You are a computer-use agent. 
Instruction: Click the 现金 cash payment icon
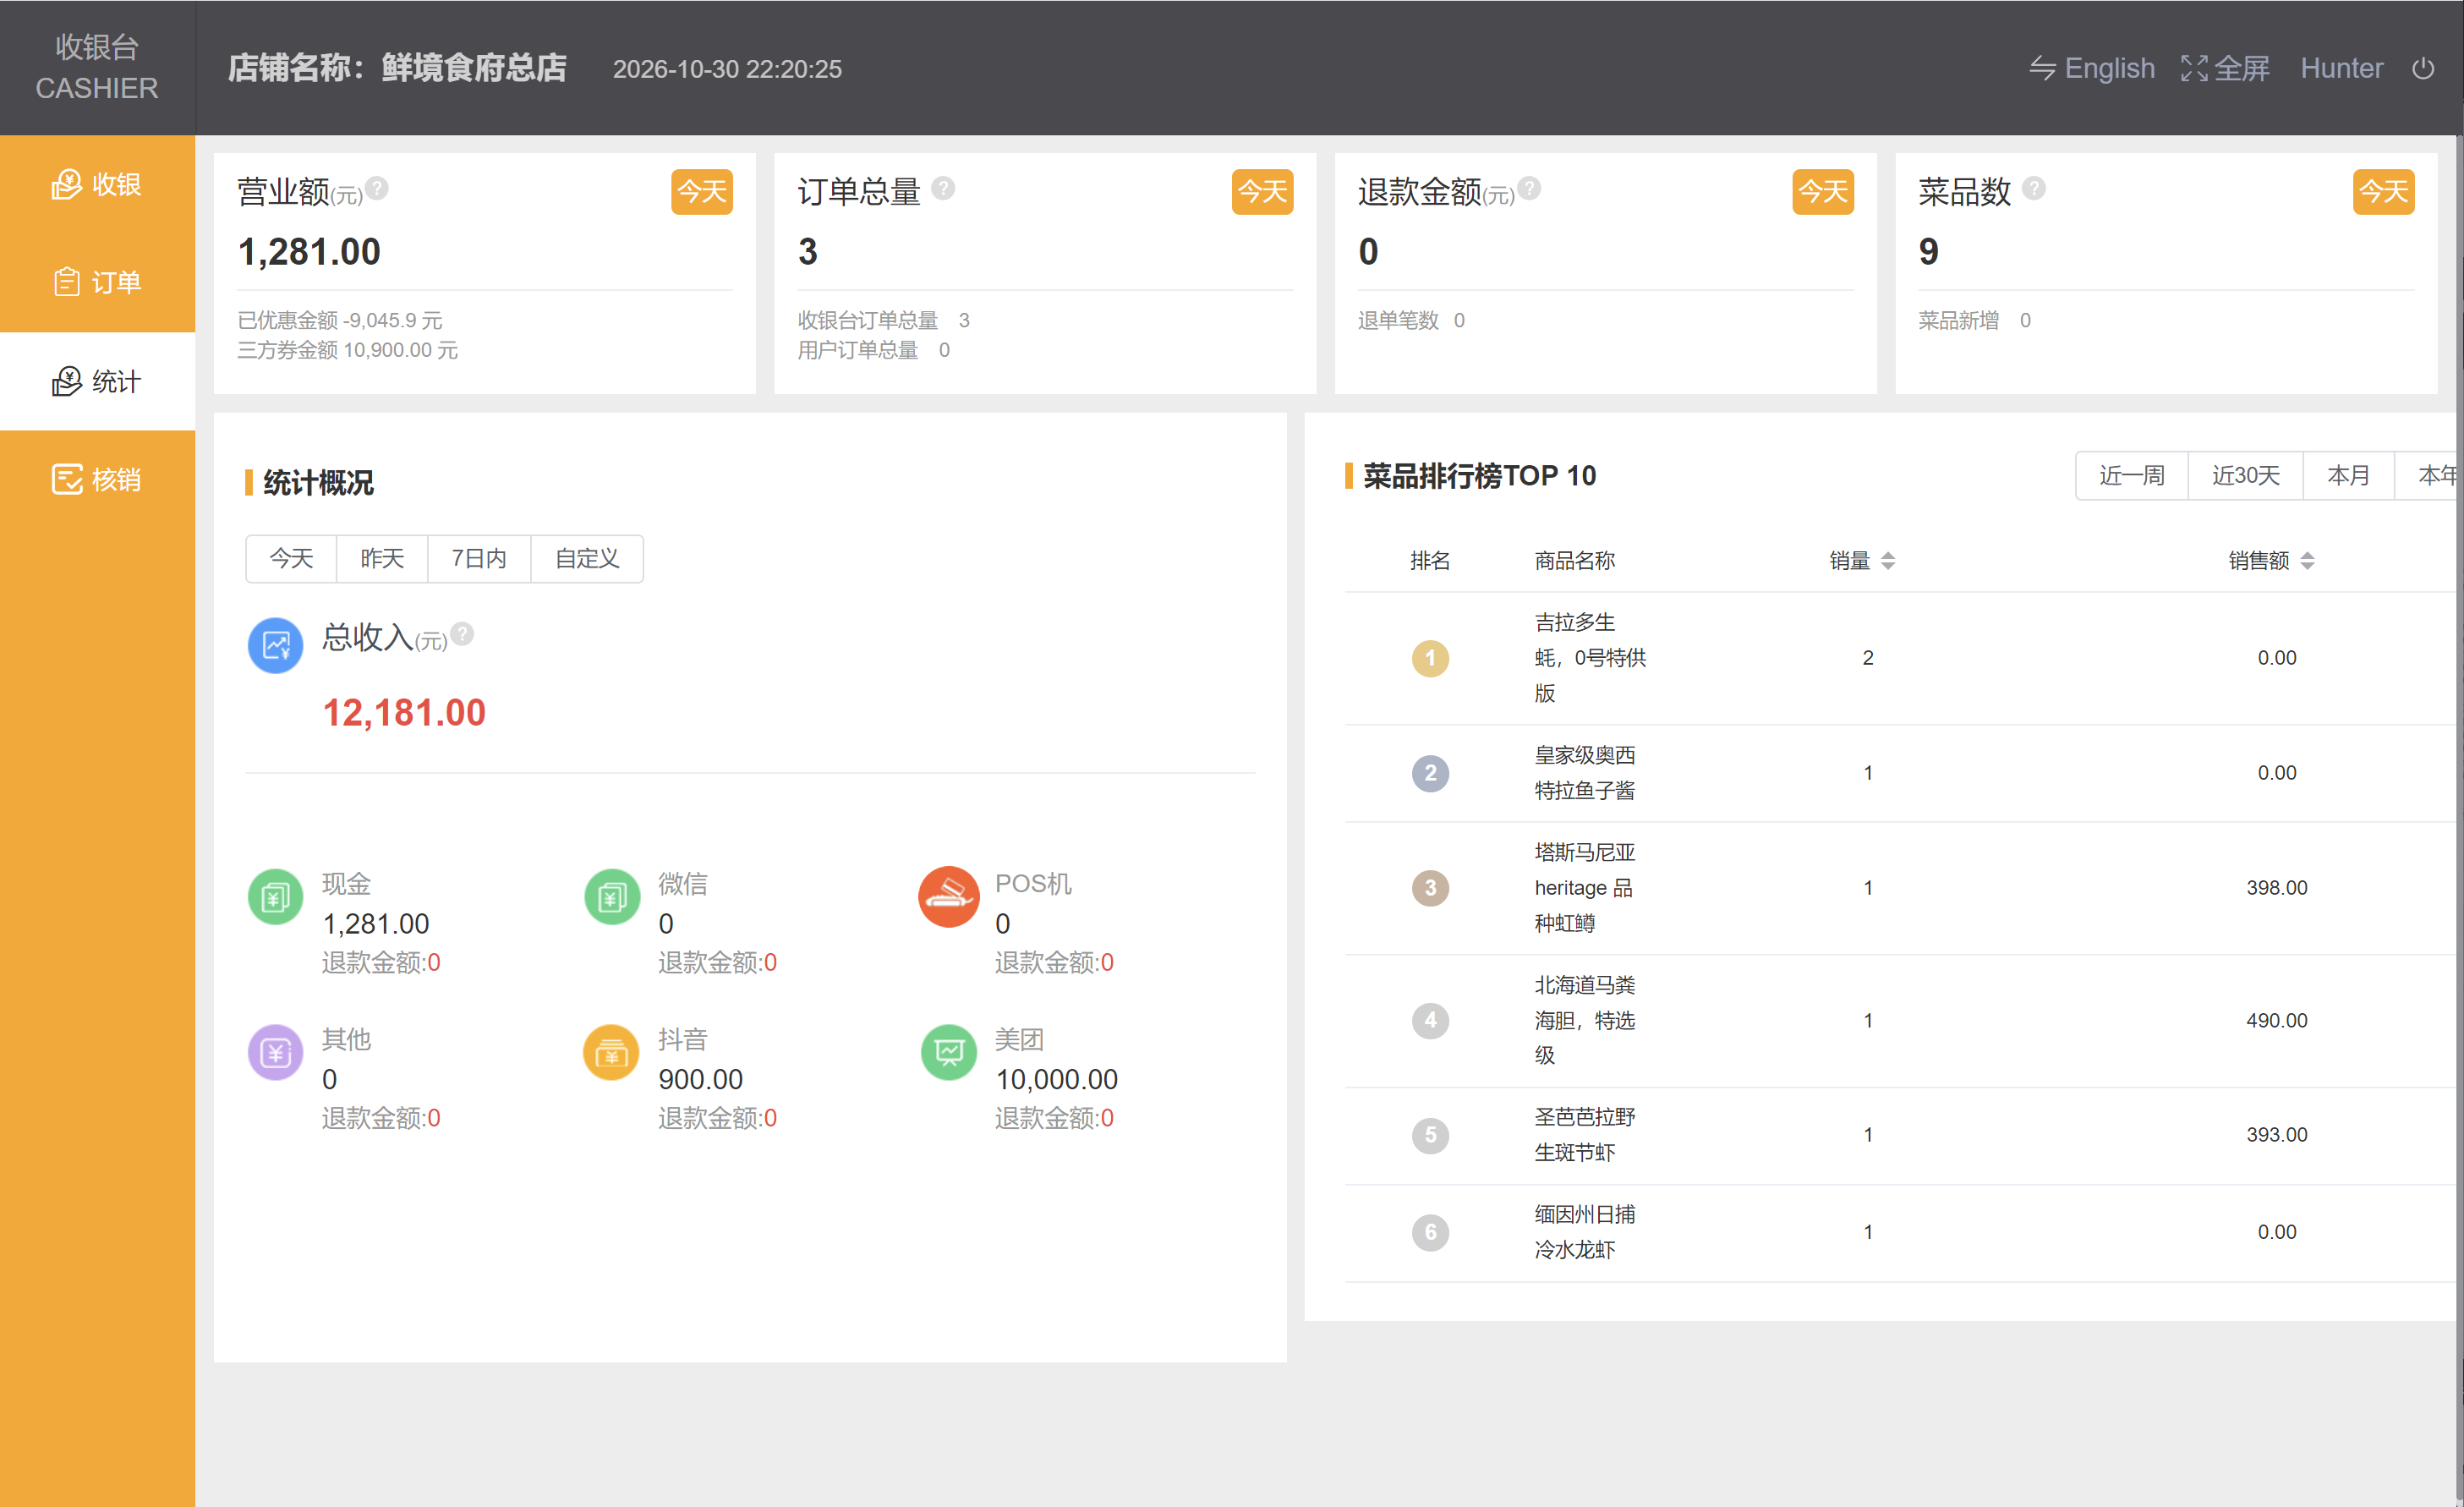click(276, 897)
